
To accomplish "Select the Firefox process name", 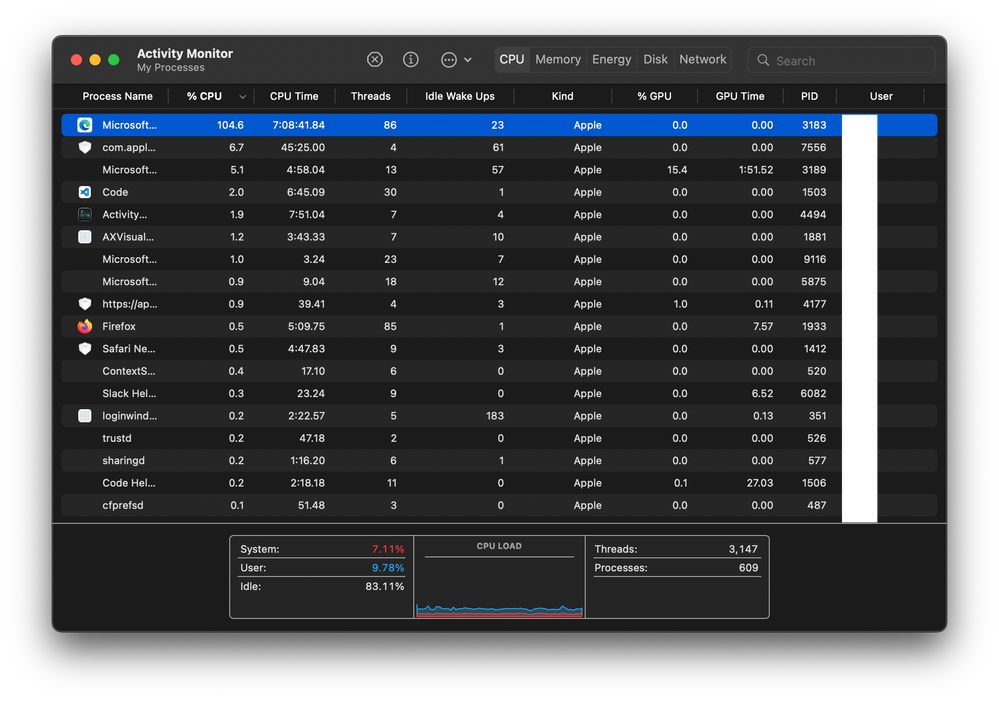I will (x=119, y=326).
